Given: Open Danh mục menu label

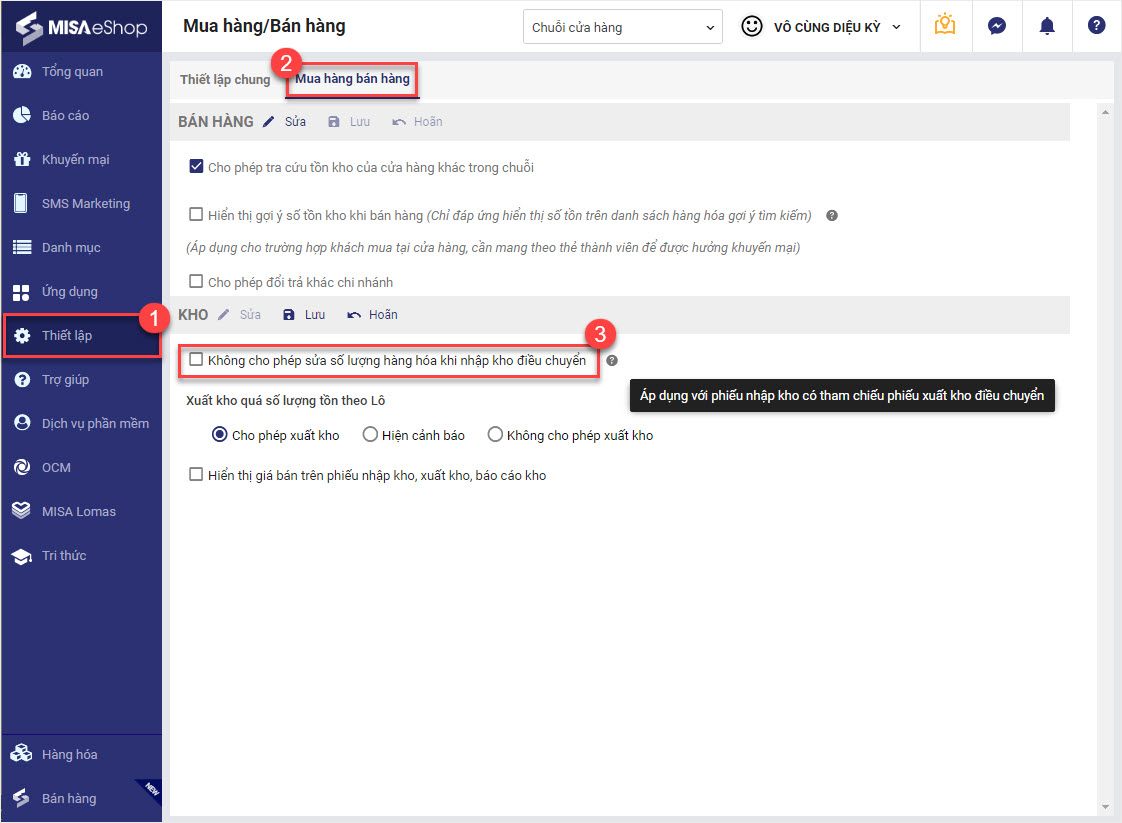Looking at the screenshot, I should (x=71, y=248).
